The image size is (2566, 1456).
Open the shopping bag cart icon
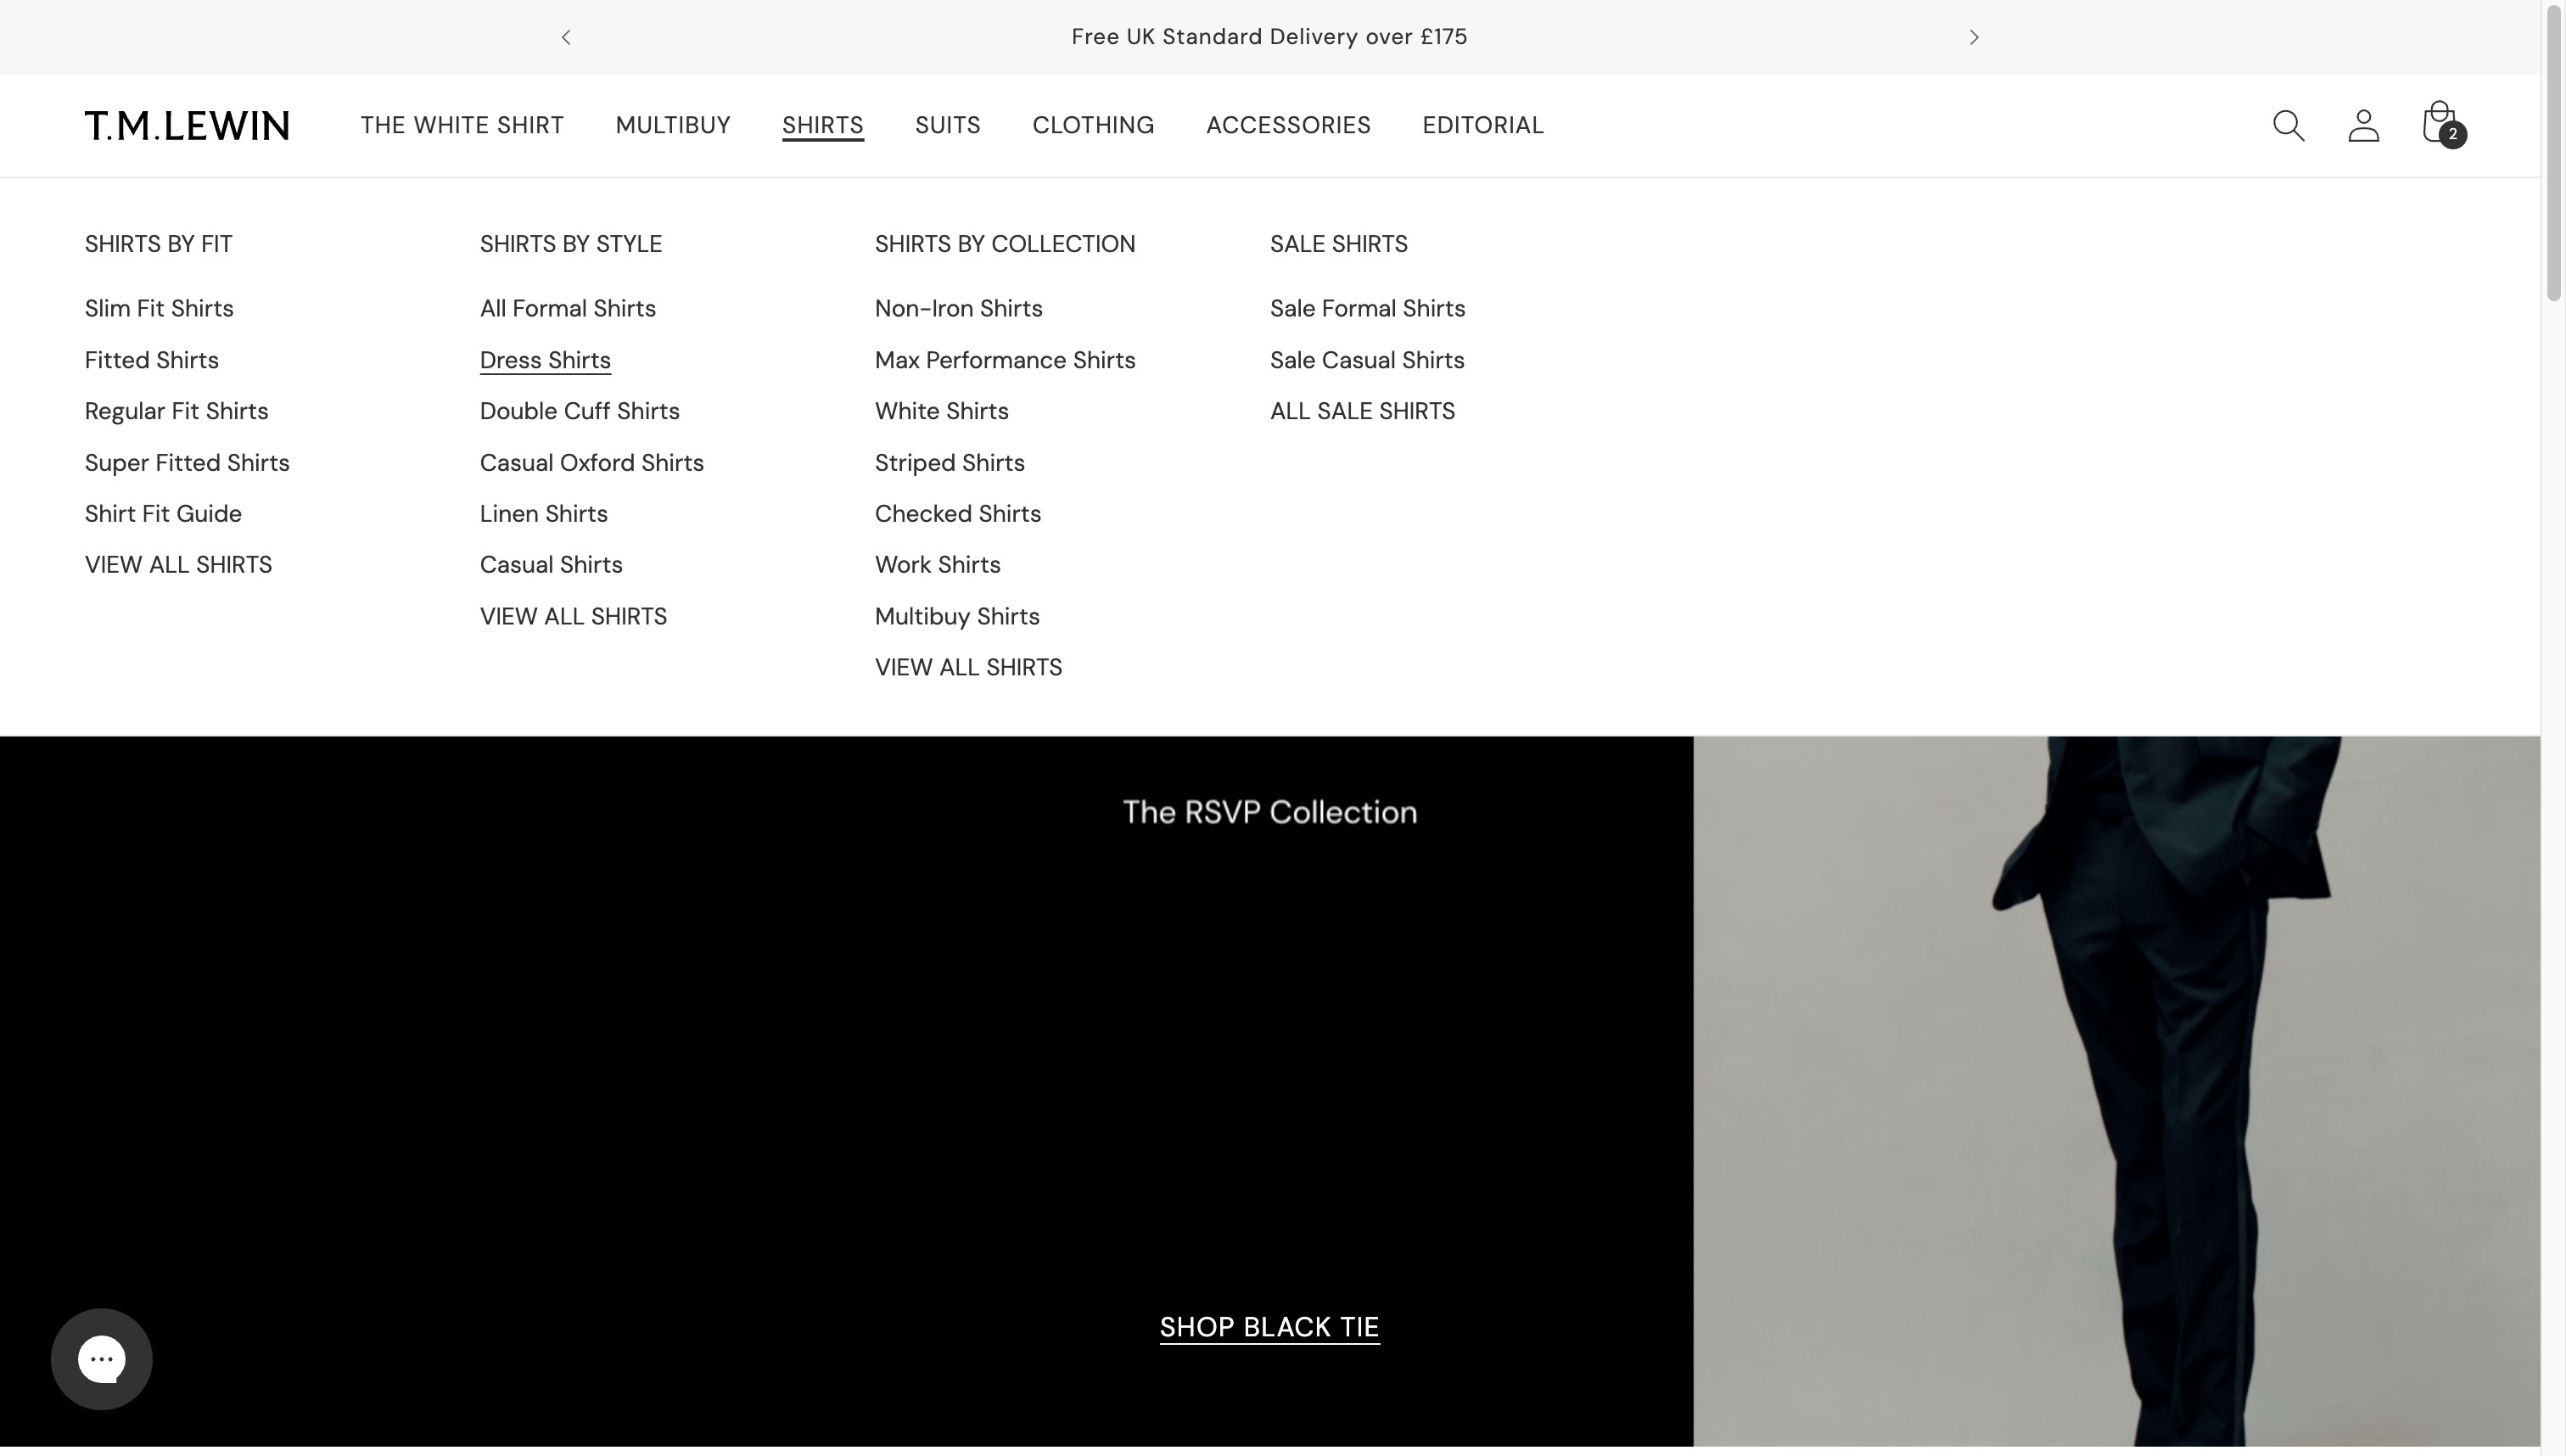(x=2439, y=124)
